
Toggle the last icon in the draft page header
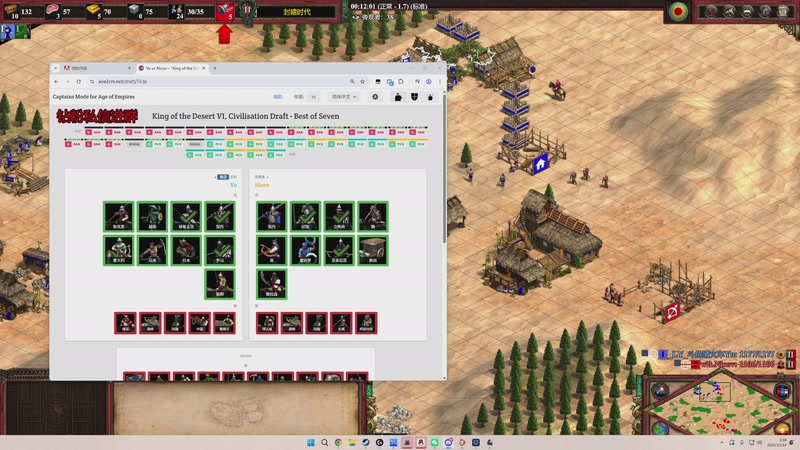click(430, 97)
